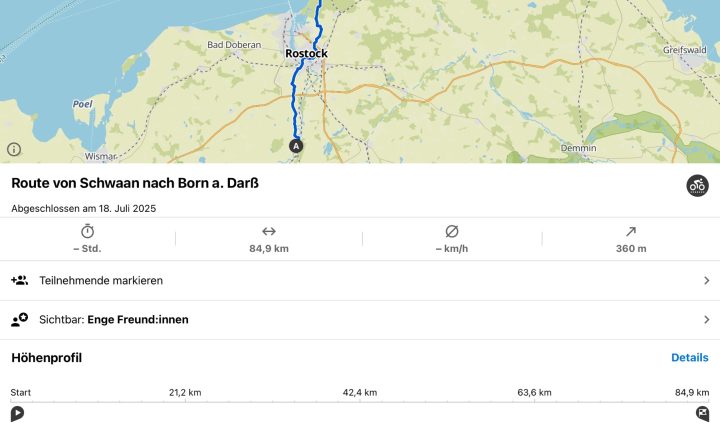Tap the add participants icon
720x426 pixels.
19,280
